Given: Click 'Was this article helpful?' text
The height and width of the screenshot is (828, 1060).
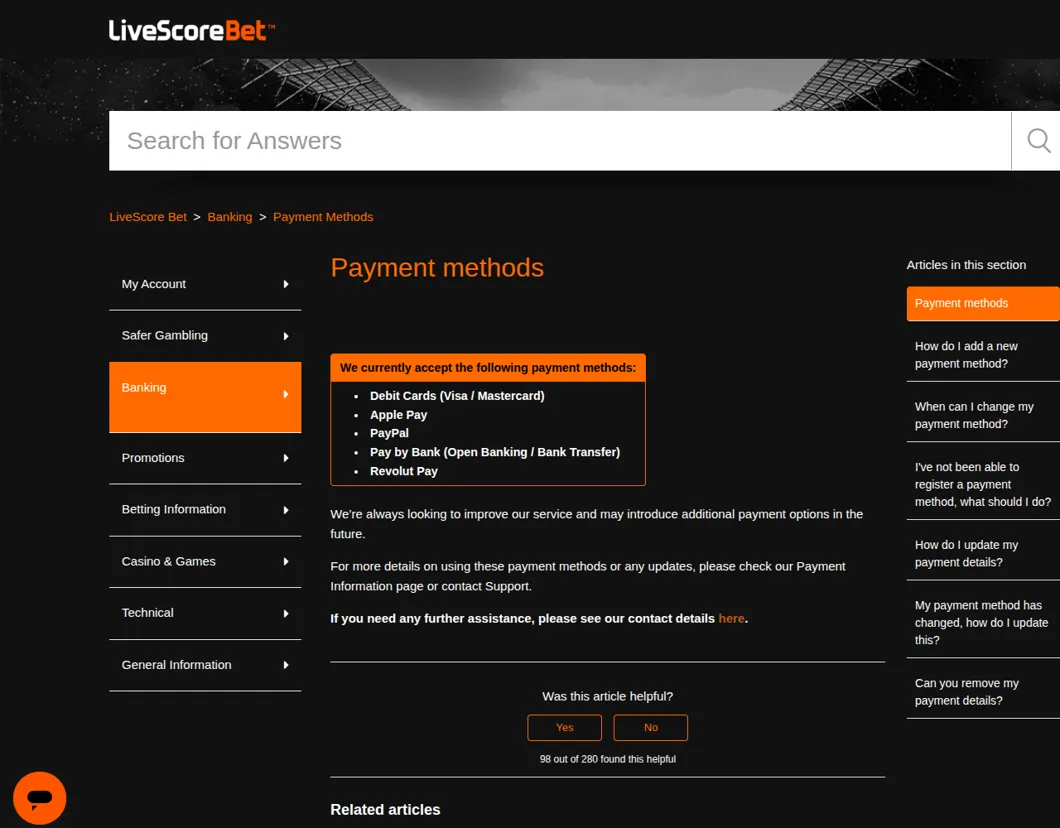Looking at the screenshot, I should point(608,696).
